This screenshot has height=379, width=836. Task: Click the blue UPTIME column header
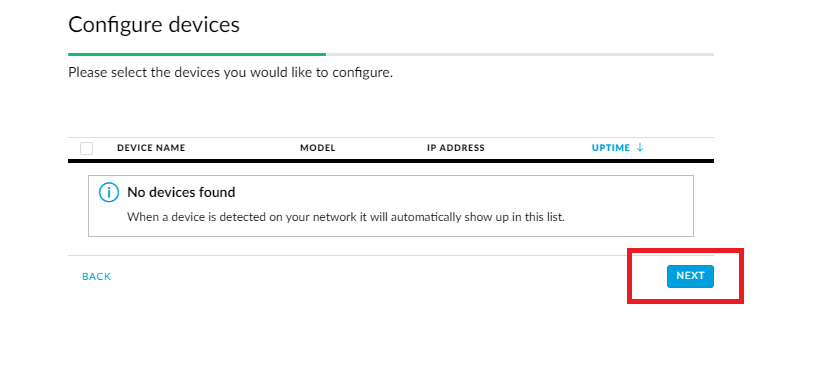click(611, 148)
